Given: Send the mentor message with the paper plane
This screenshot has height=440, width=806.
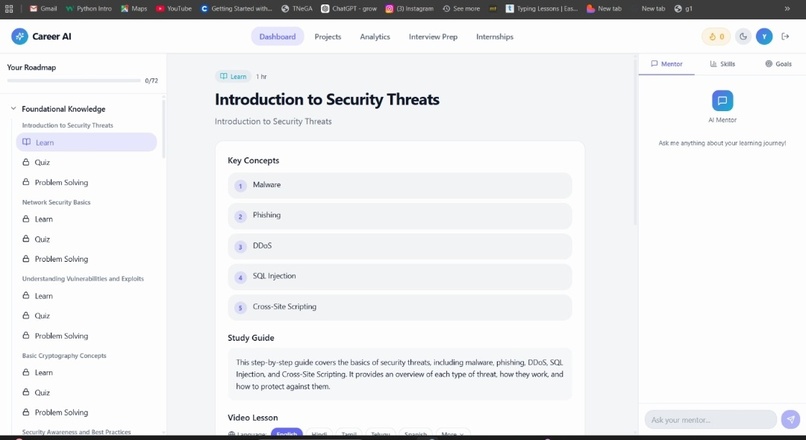Looking at the screenshot, I should coord(791,419).
